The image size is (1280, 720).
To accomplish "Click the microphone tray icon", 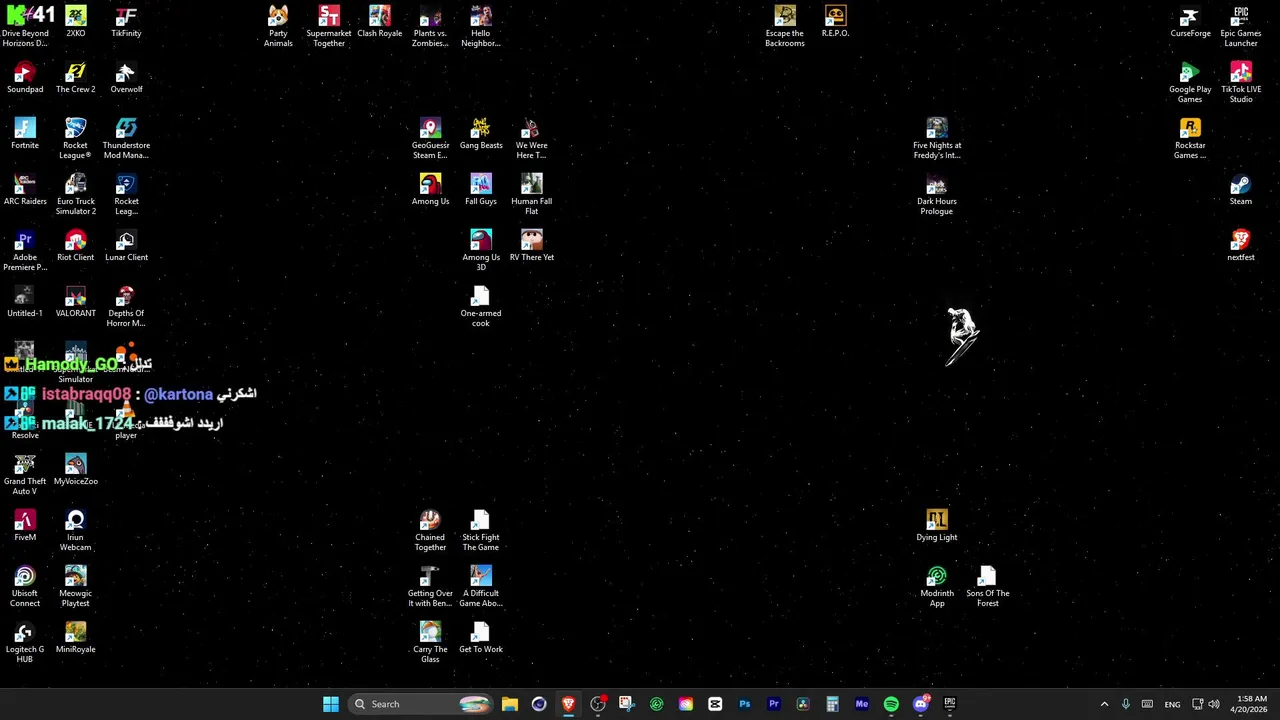I will tap(1126, 704).
